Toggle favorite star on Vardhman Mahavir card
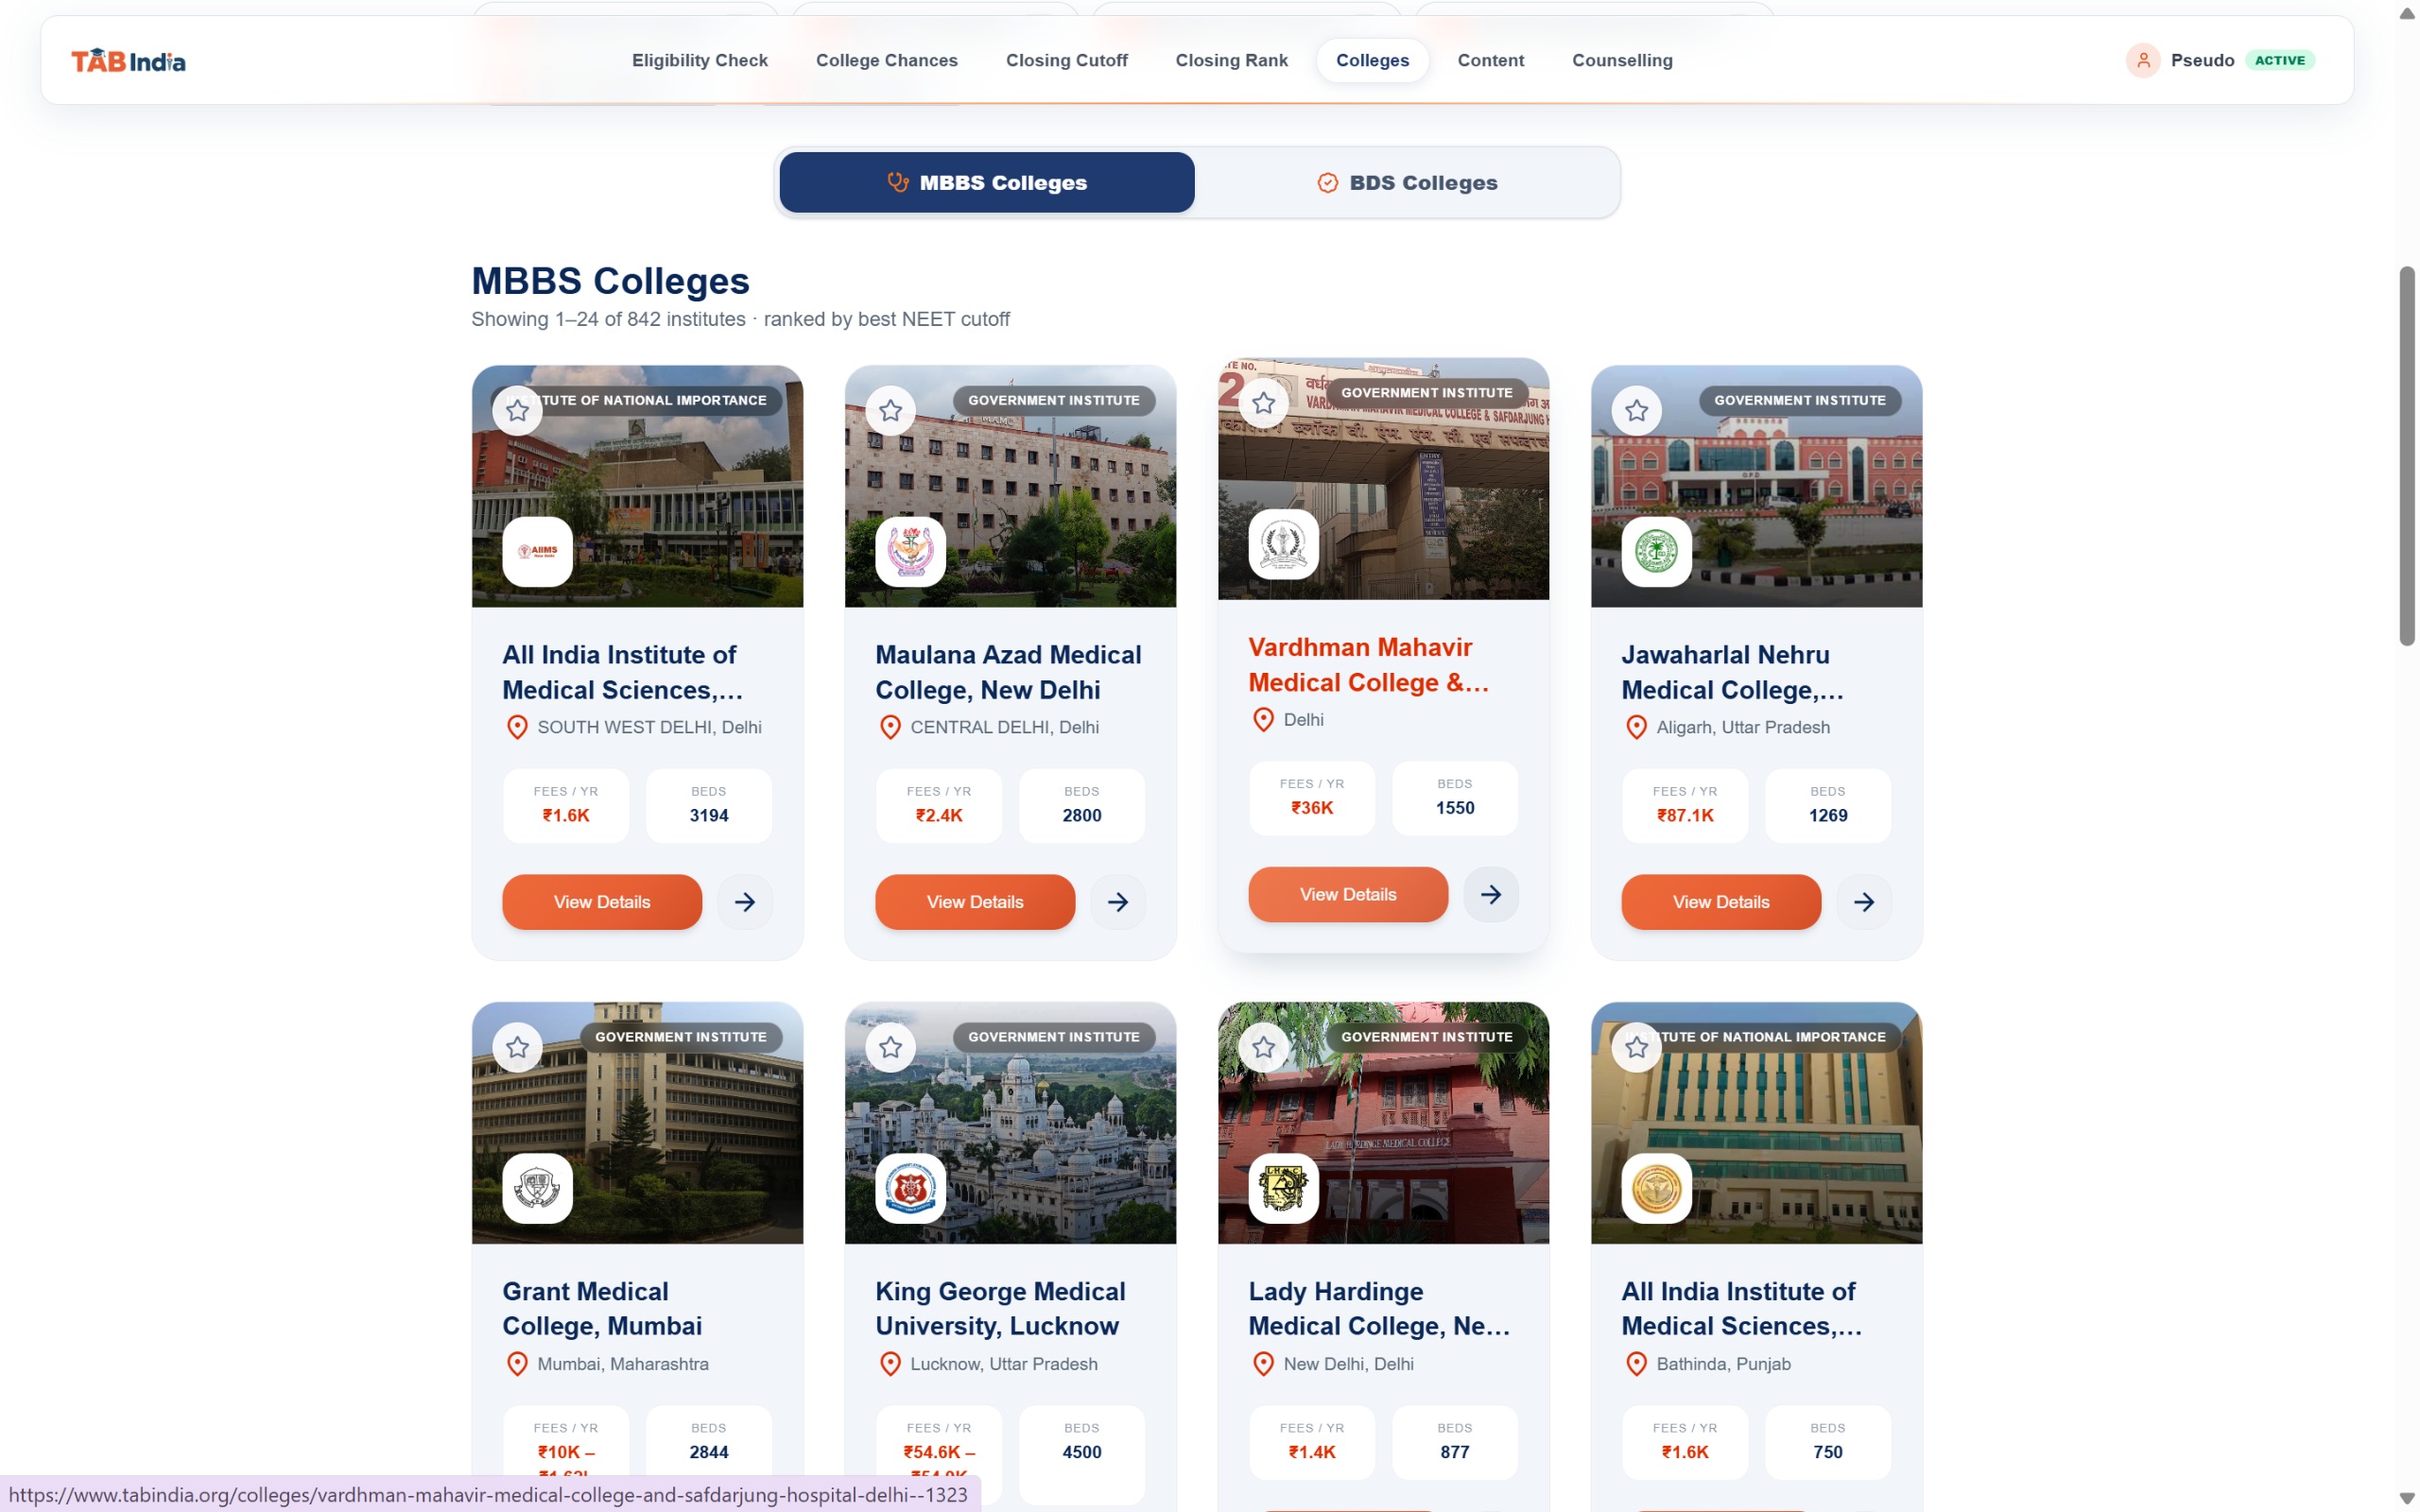This screenshot has height=1512, width=2420. point(1263,403)
